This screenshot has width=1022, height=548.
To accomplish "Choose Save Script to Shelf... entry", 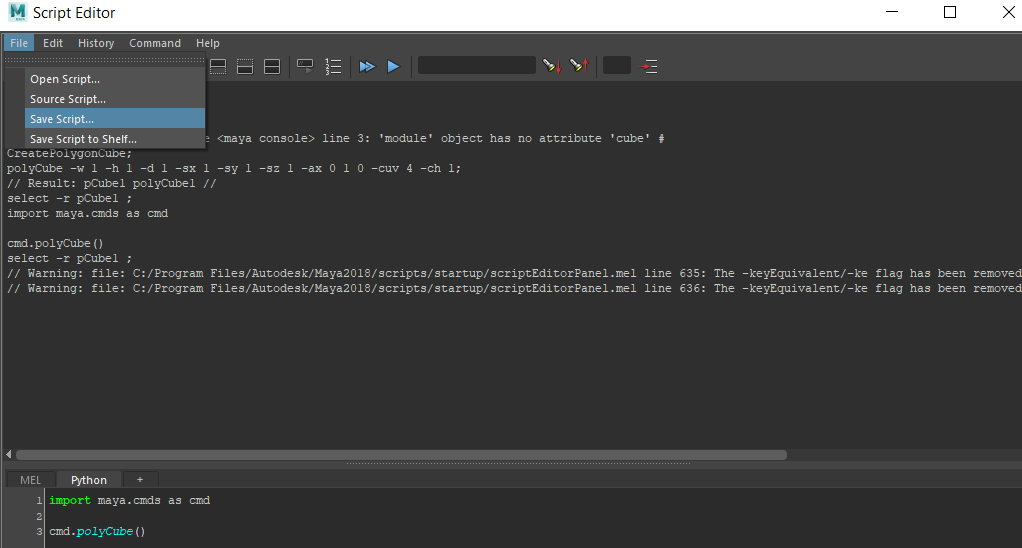I will coord(115,139).
